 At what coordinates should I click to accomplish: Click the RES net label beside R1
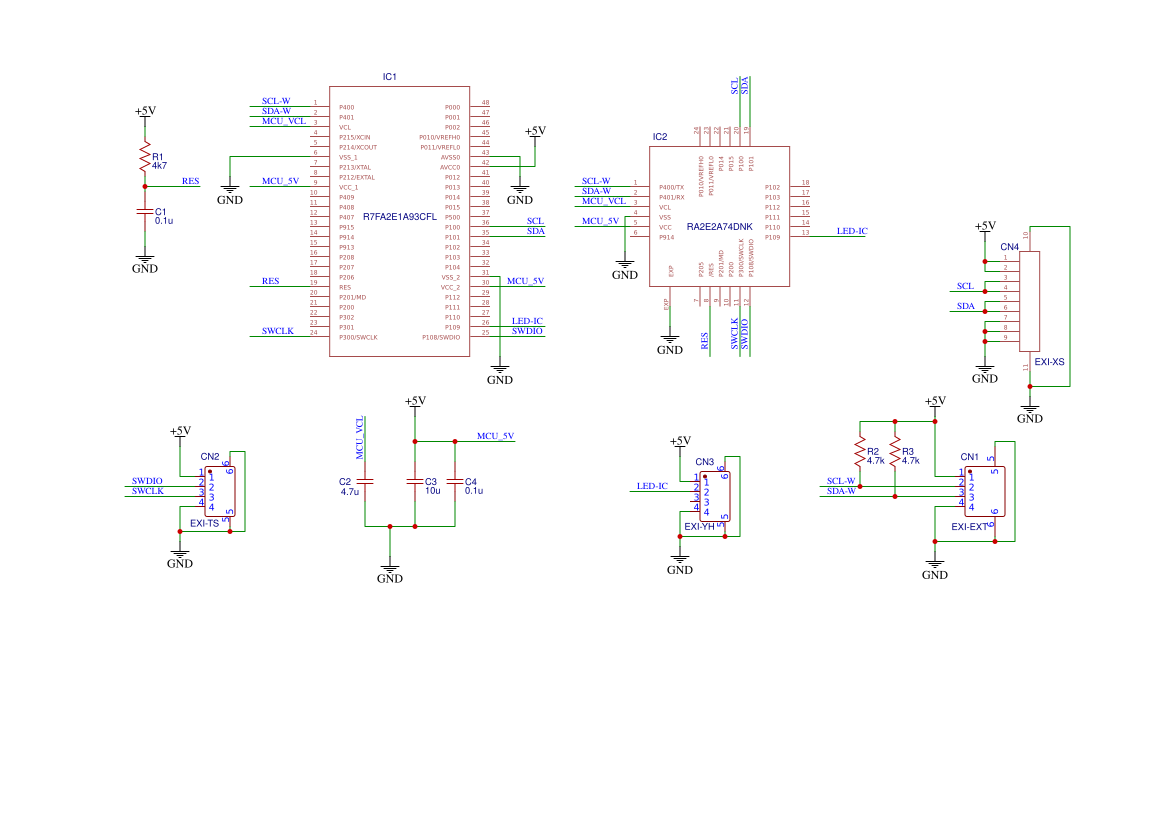click(x=191, y=181)
